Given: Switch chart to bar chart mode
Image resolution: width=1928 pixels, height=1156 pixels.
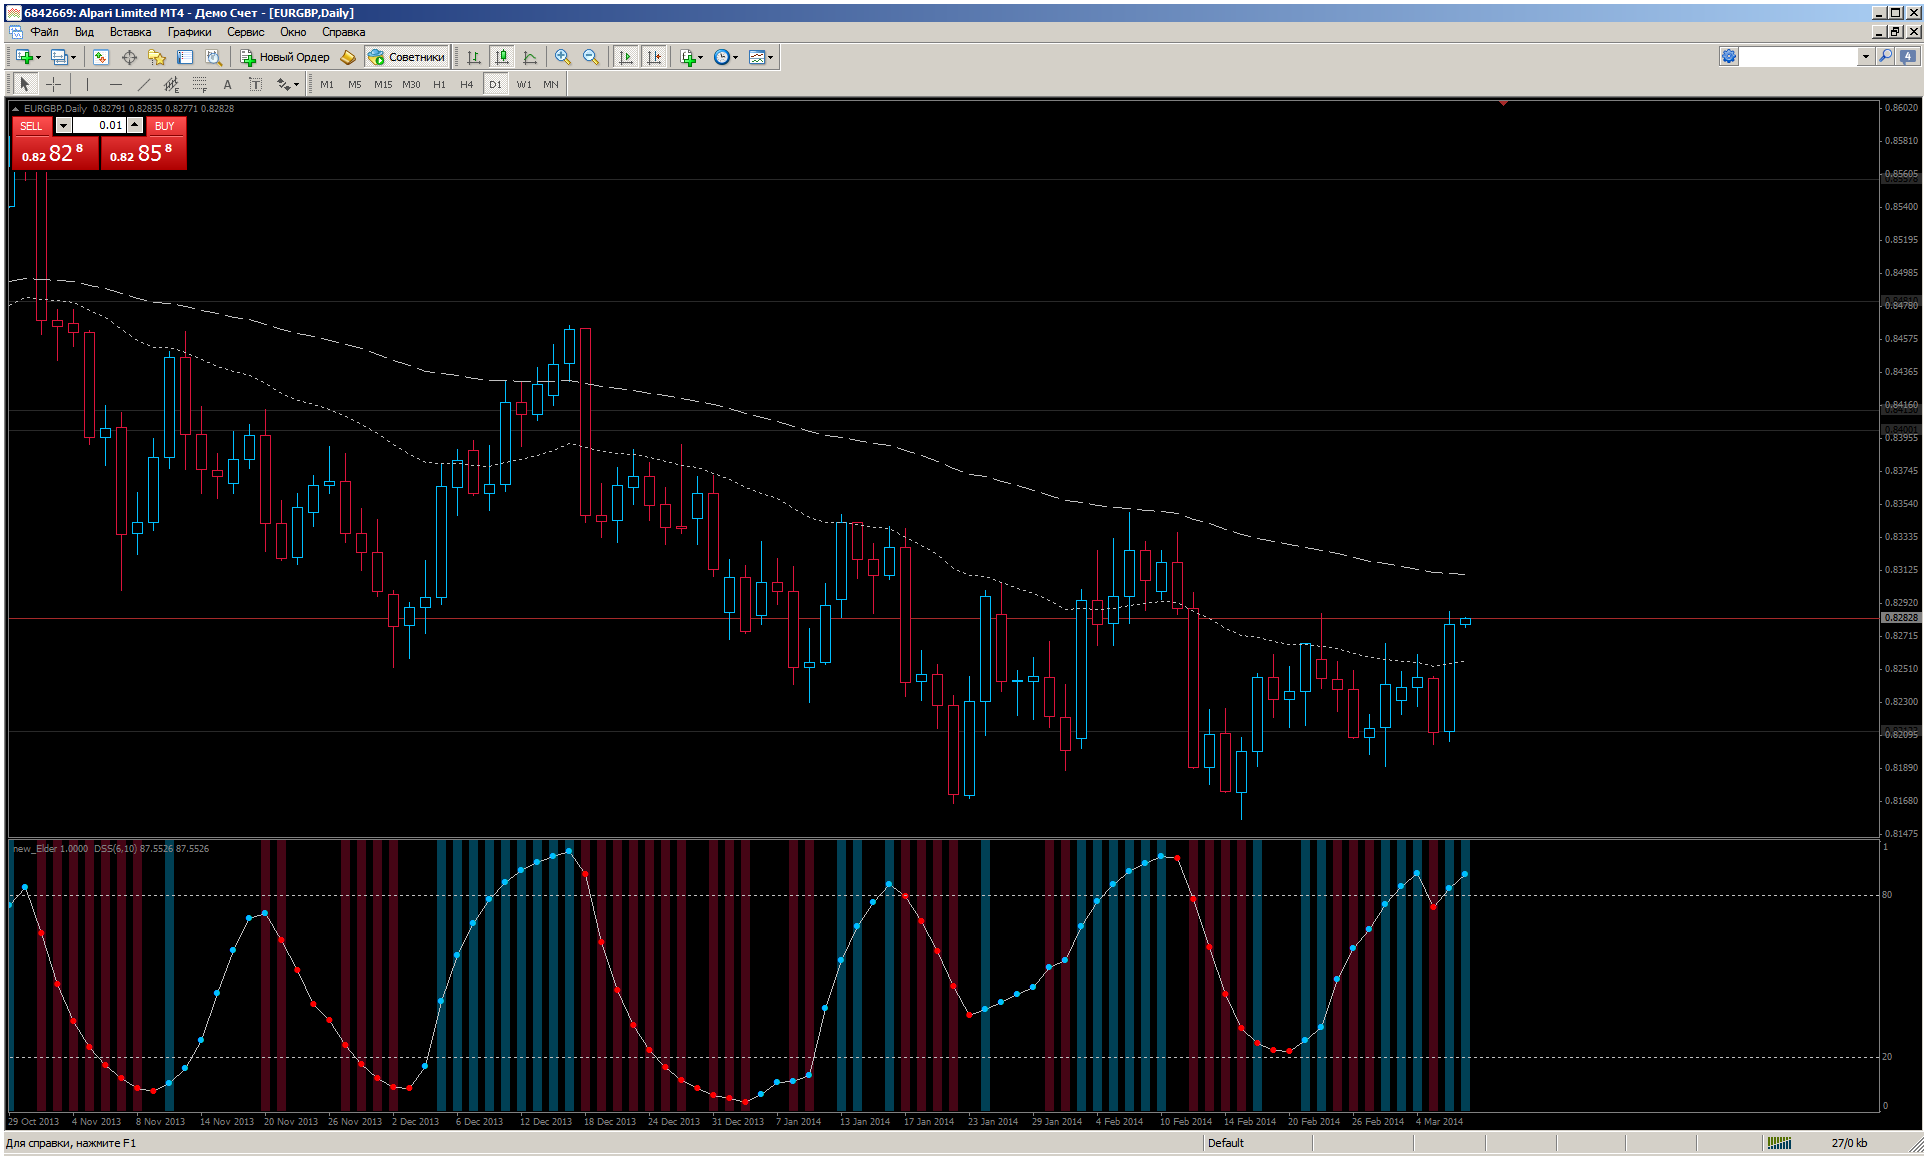Looking at the screenshot, I should (474, 57).
